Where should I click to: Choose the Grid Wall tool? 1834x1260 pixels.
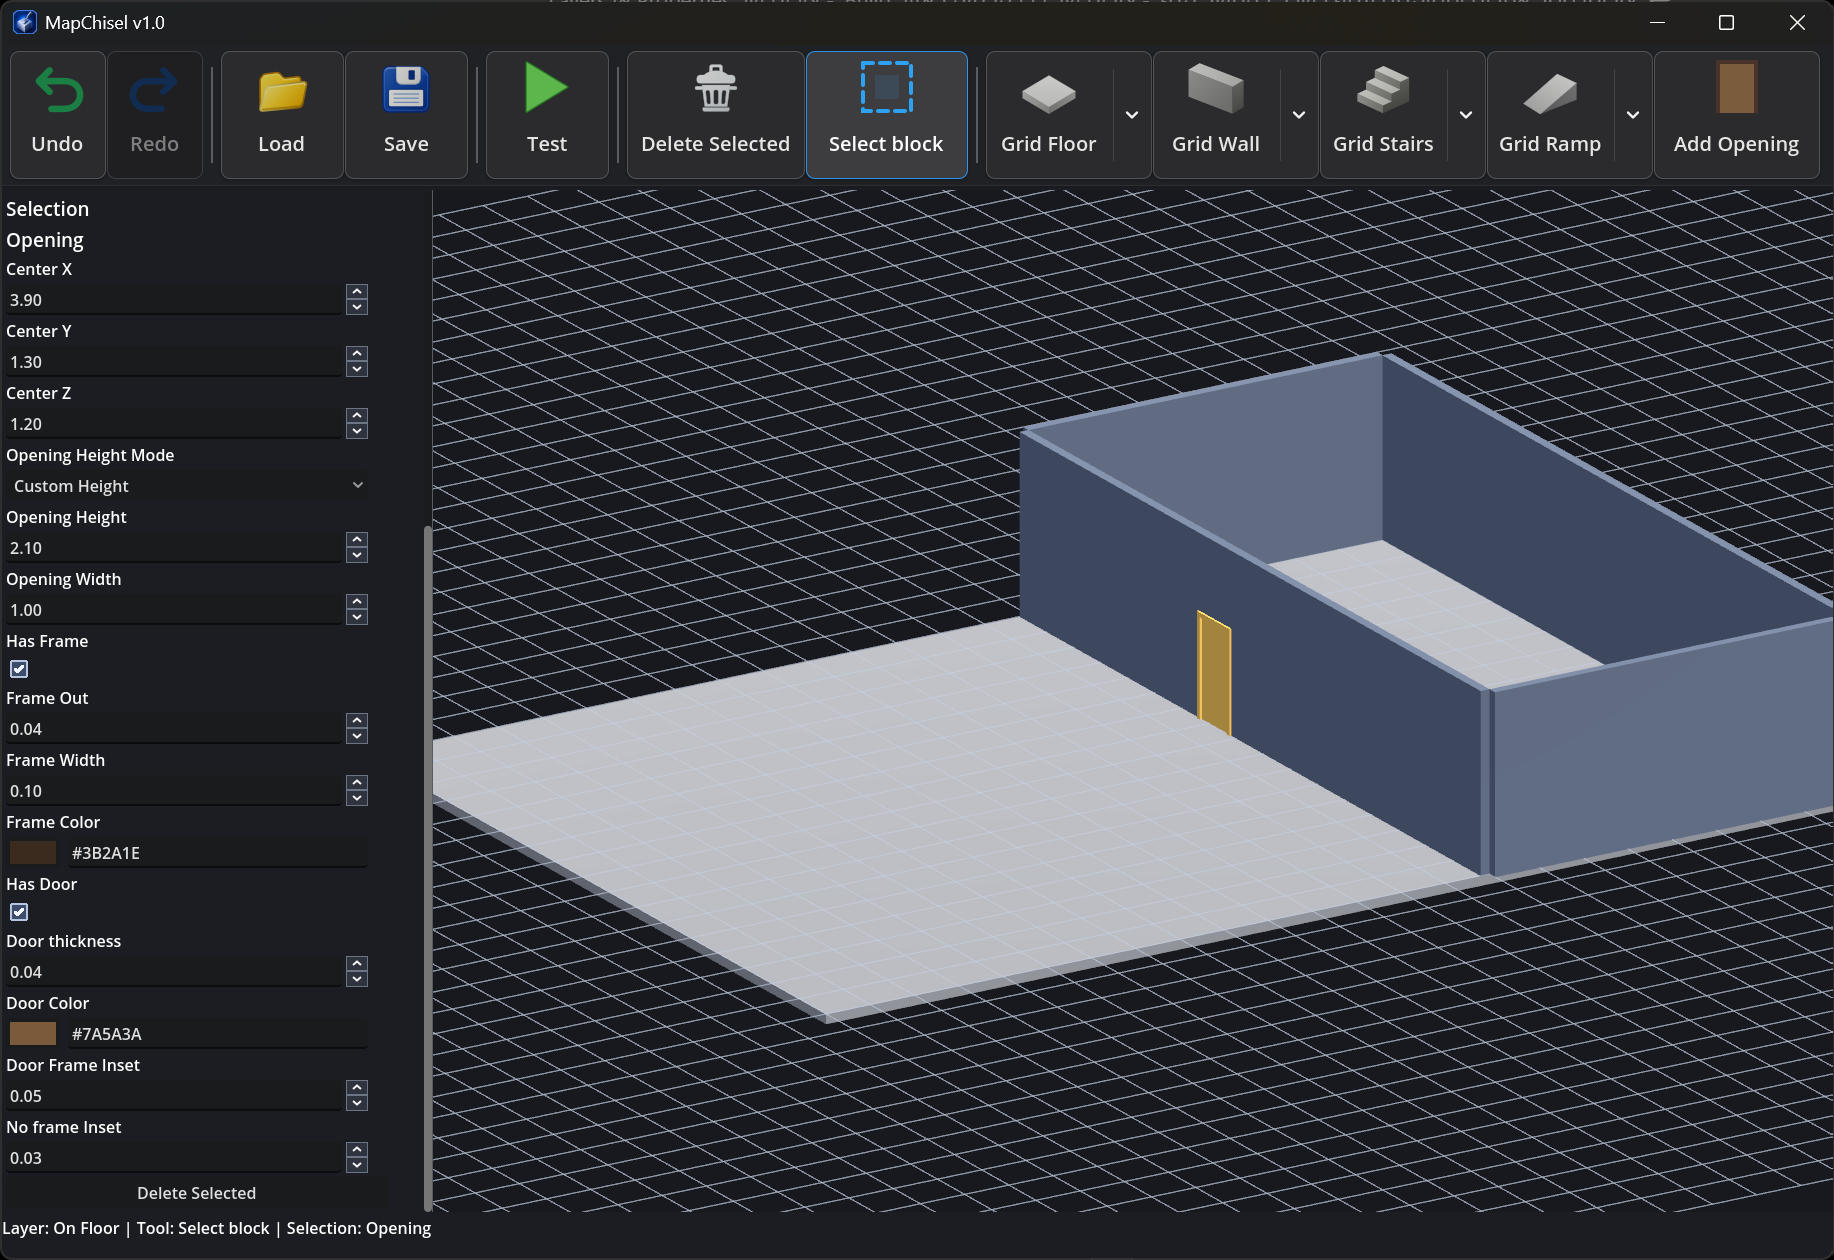1216,115
